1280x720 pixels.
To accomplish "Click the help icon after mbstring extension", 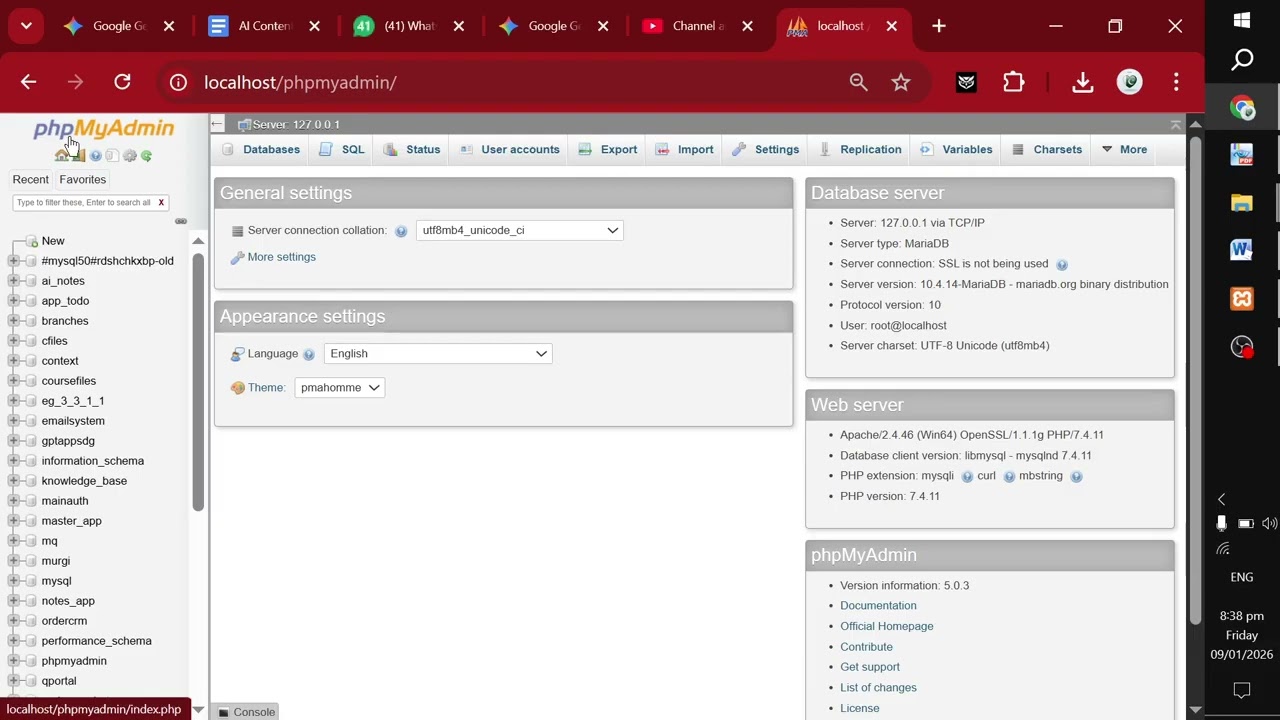I will coord(1076,477).
